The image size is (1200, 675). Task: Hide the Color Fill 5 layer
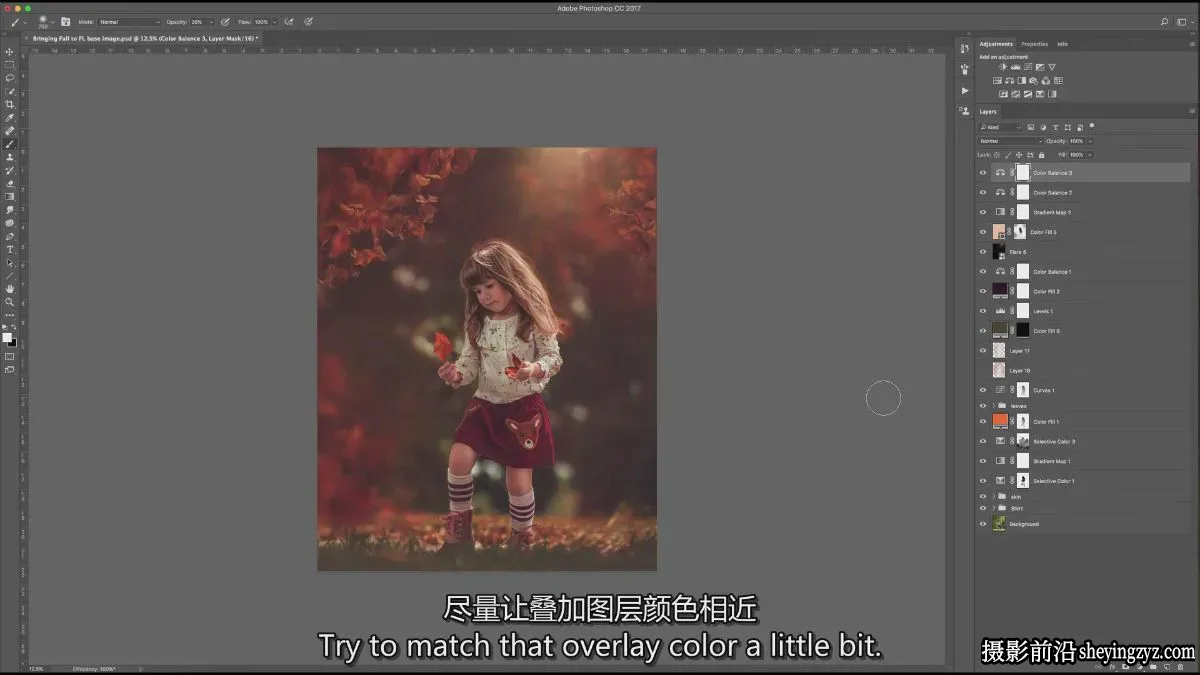[983, 232]
